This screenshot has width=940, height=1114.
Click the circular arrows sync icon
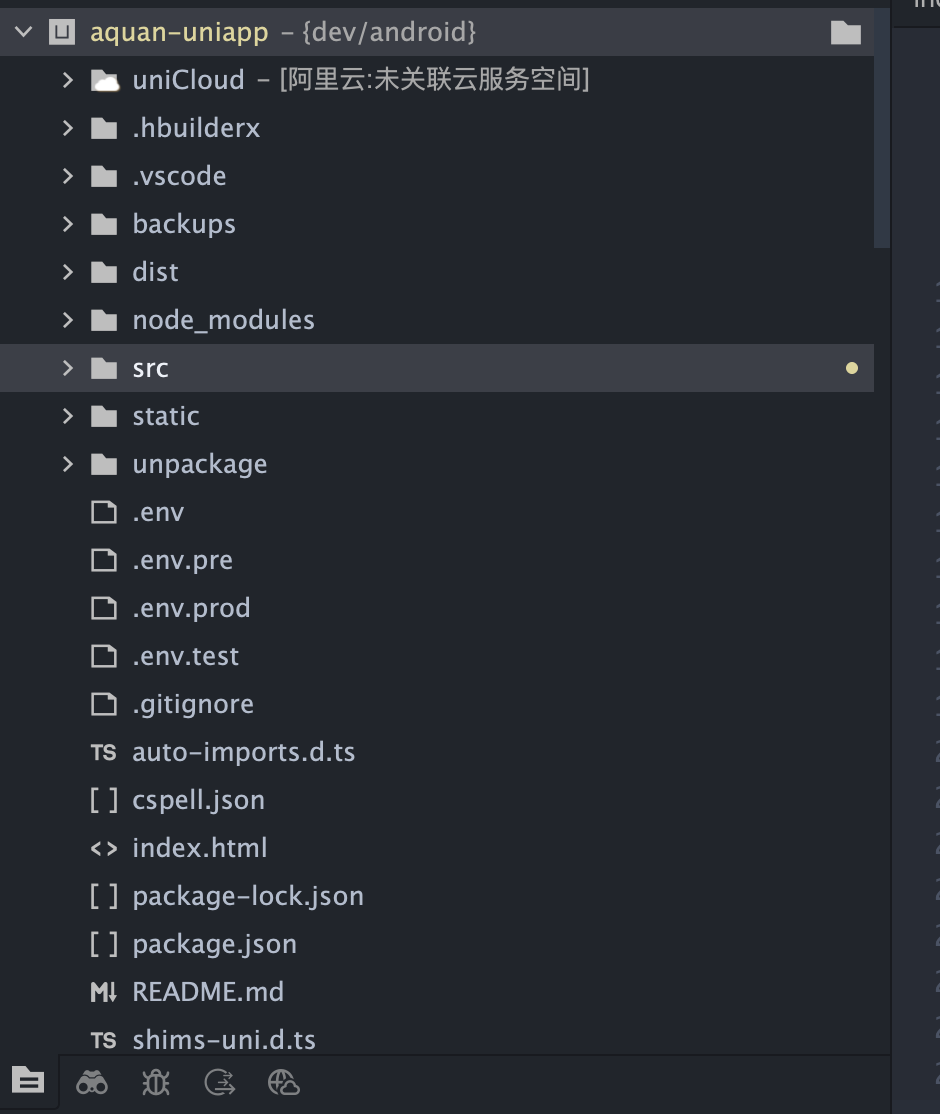click(x=219, y=1081)
